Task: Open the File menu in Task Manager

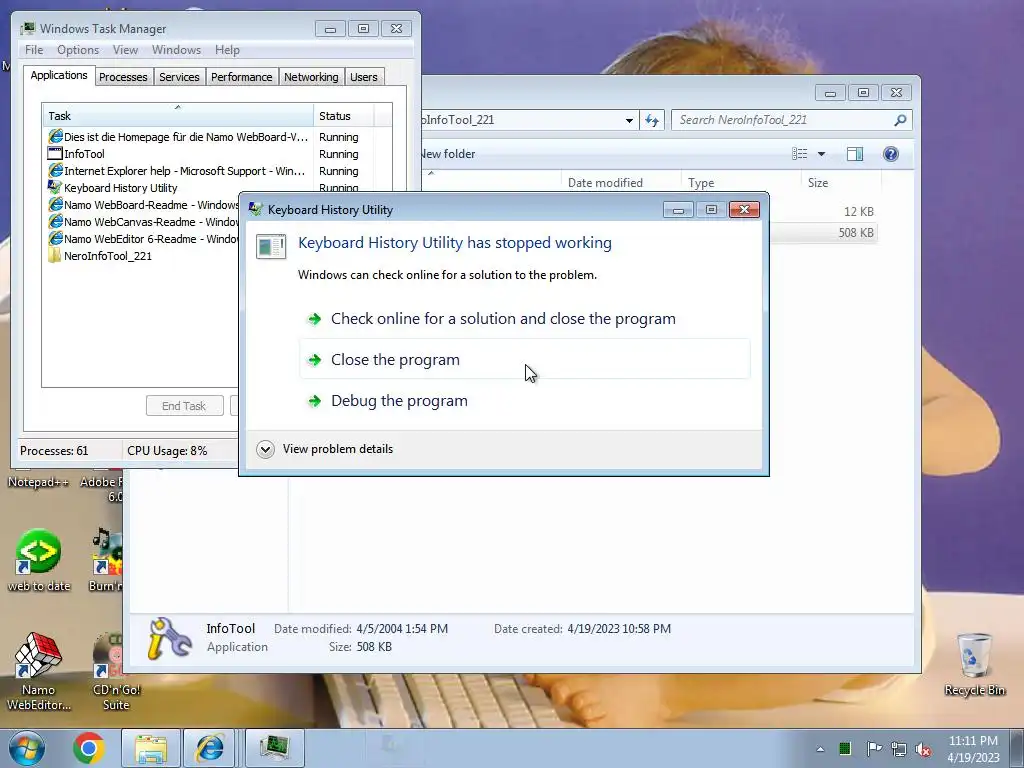Action: pyautogui.click(x=34, y=50)
